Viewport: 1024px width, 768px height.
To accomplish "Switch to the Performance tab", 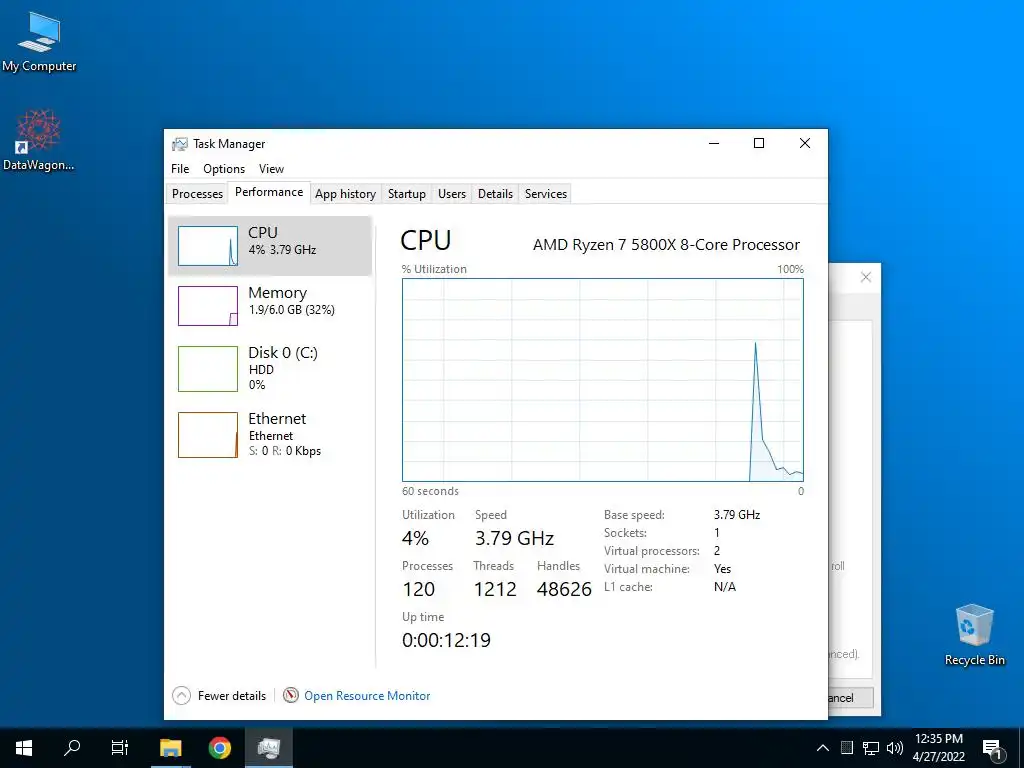I will coord(269,192).
